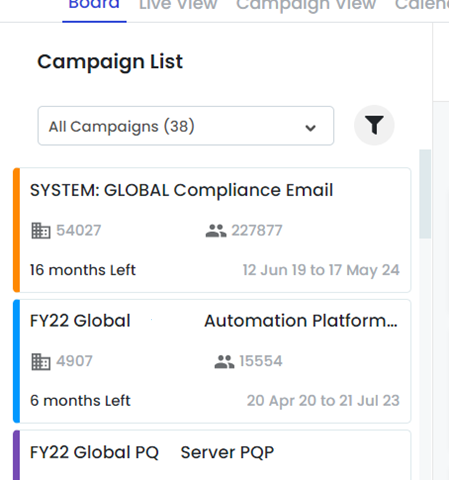449x480 pixels.
Task: Click the people icon beside 15554
Action: 224,361
